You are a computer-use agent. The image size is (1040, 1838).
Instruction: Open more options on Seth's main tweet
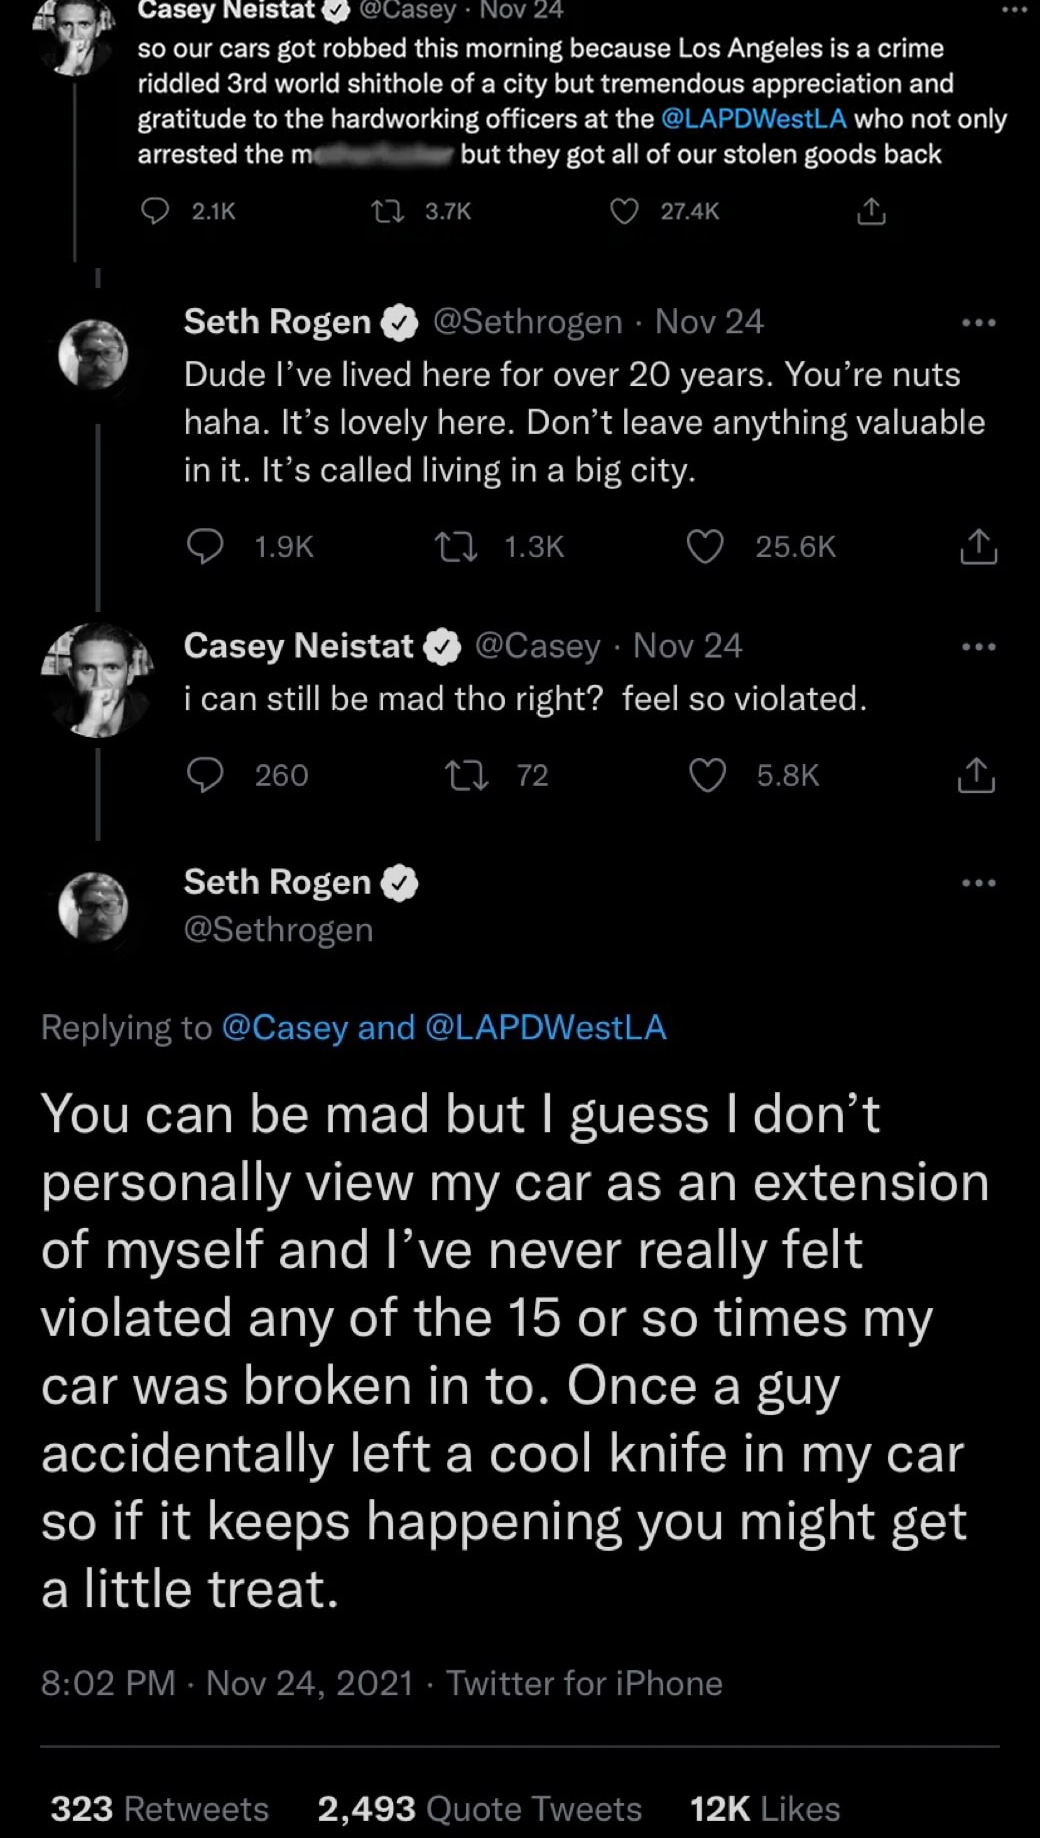(x=978, y=883)
